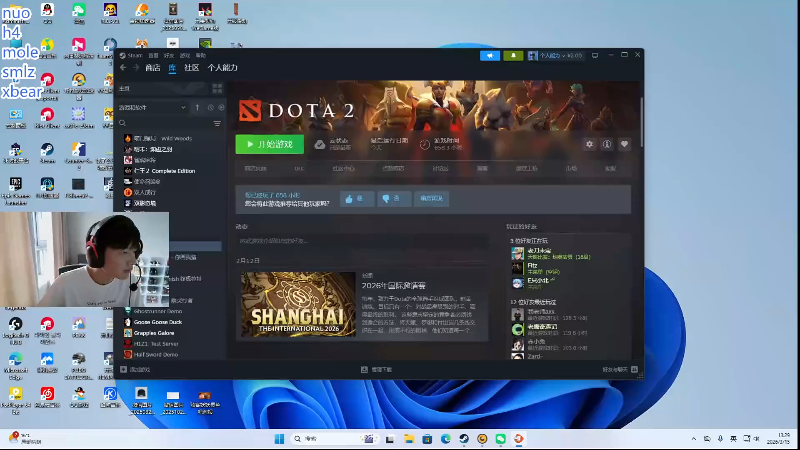Click the green Play Dota 2 button
Screen dimensions: 800x450
tap(269, 144)
